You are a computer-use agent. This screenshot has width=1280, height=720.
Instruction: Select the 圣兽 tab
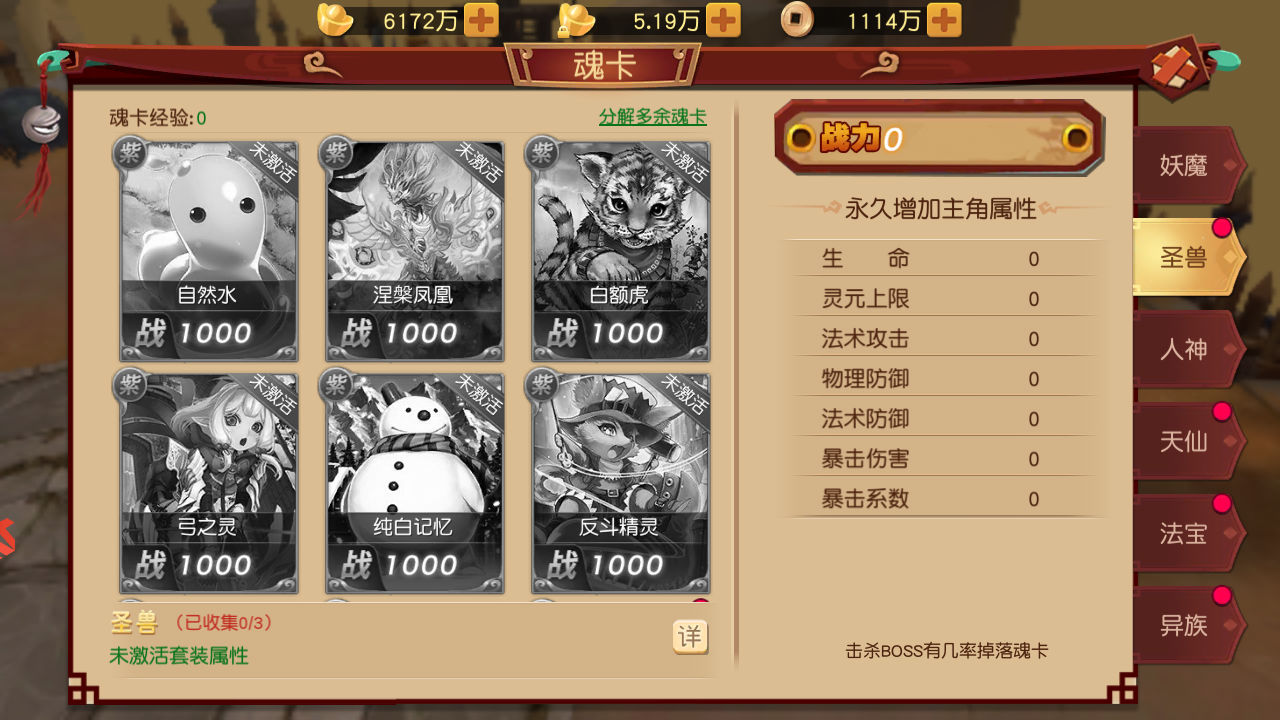pyautogui.click(x=1188, y=257)
